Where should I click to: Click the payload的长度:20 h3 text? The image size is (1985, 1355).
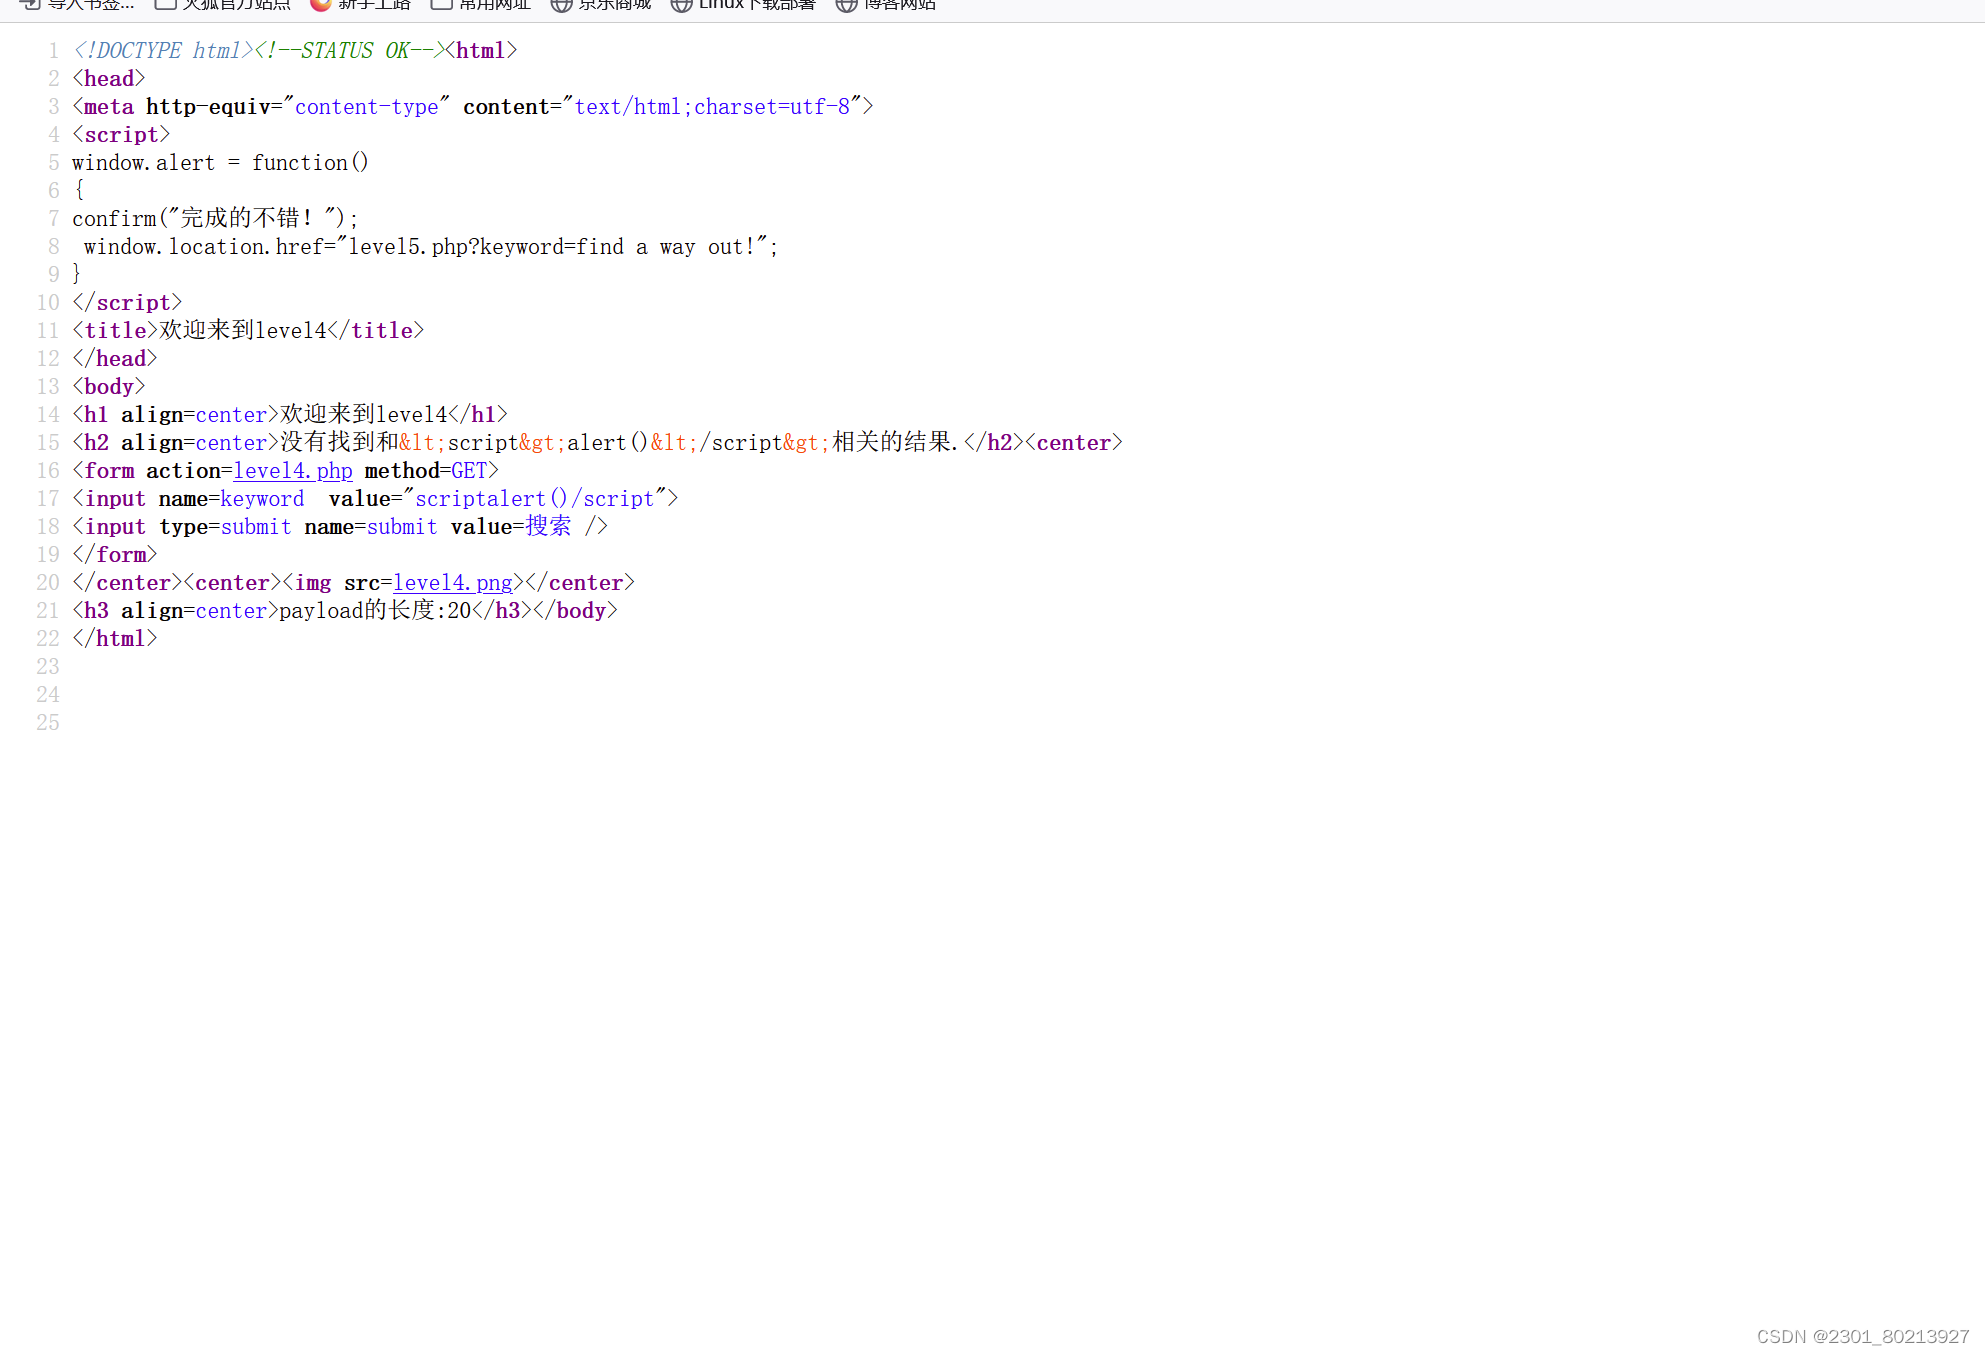pos(375,611)
